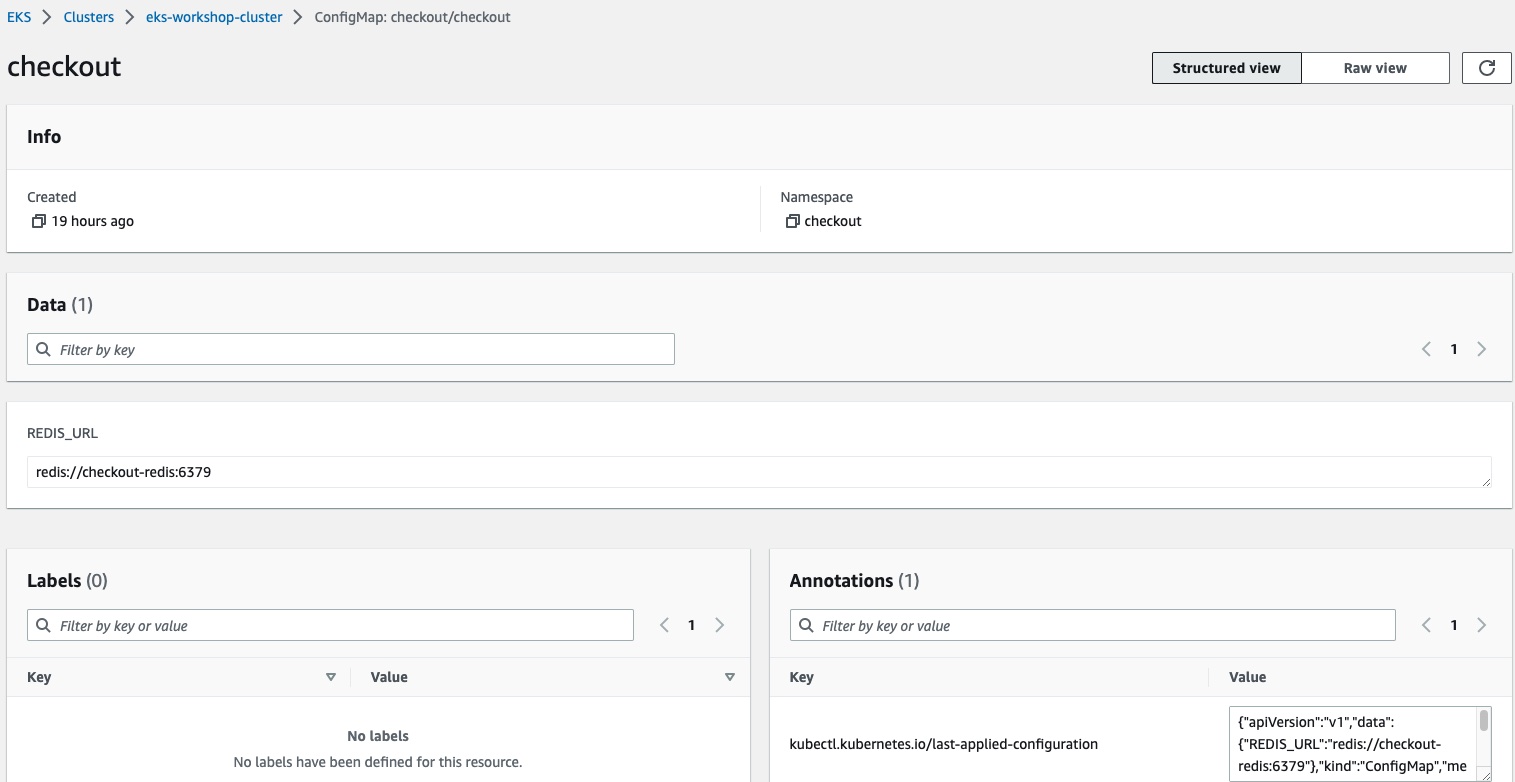Click the Labels filter by key or value field

pyautogui.click(x=340, y=625)
